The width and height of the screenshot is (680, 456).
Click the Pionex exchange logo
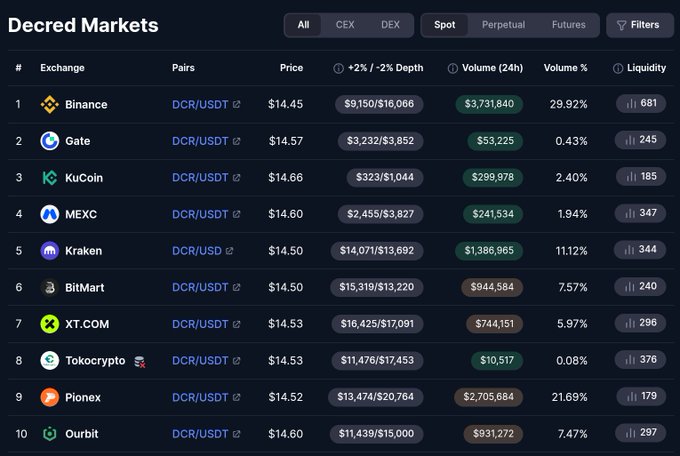(x=49, y=397)
